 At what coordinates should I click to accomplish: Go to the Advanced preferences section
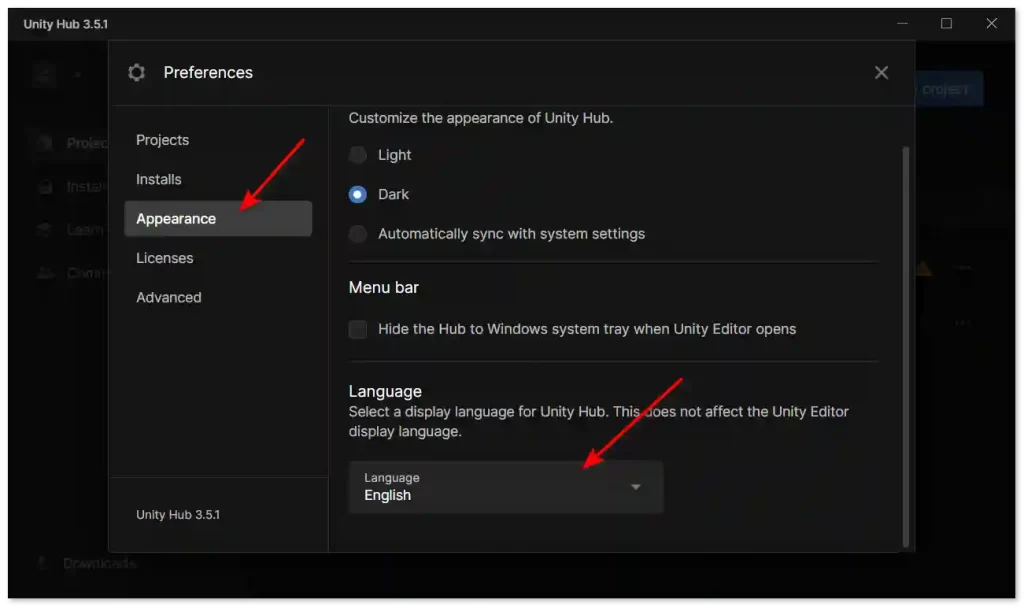(169, 297)
